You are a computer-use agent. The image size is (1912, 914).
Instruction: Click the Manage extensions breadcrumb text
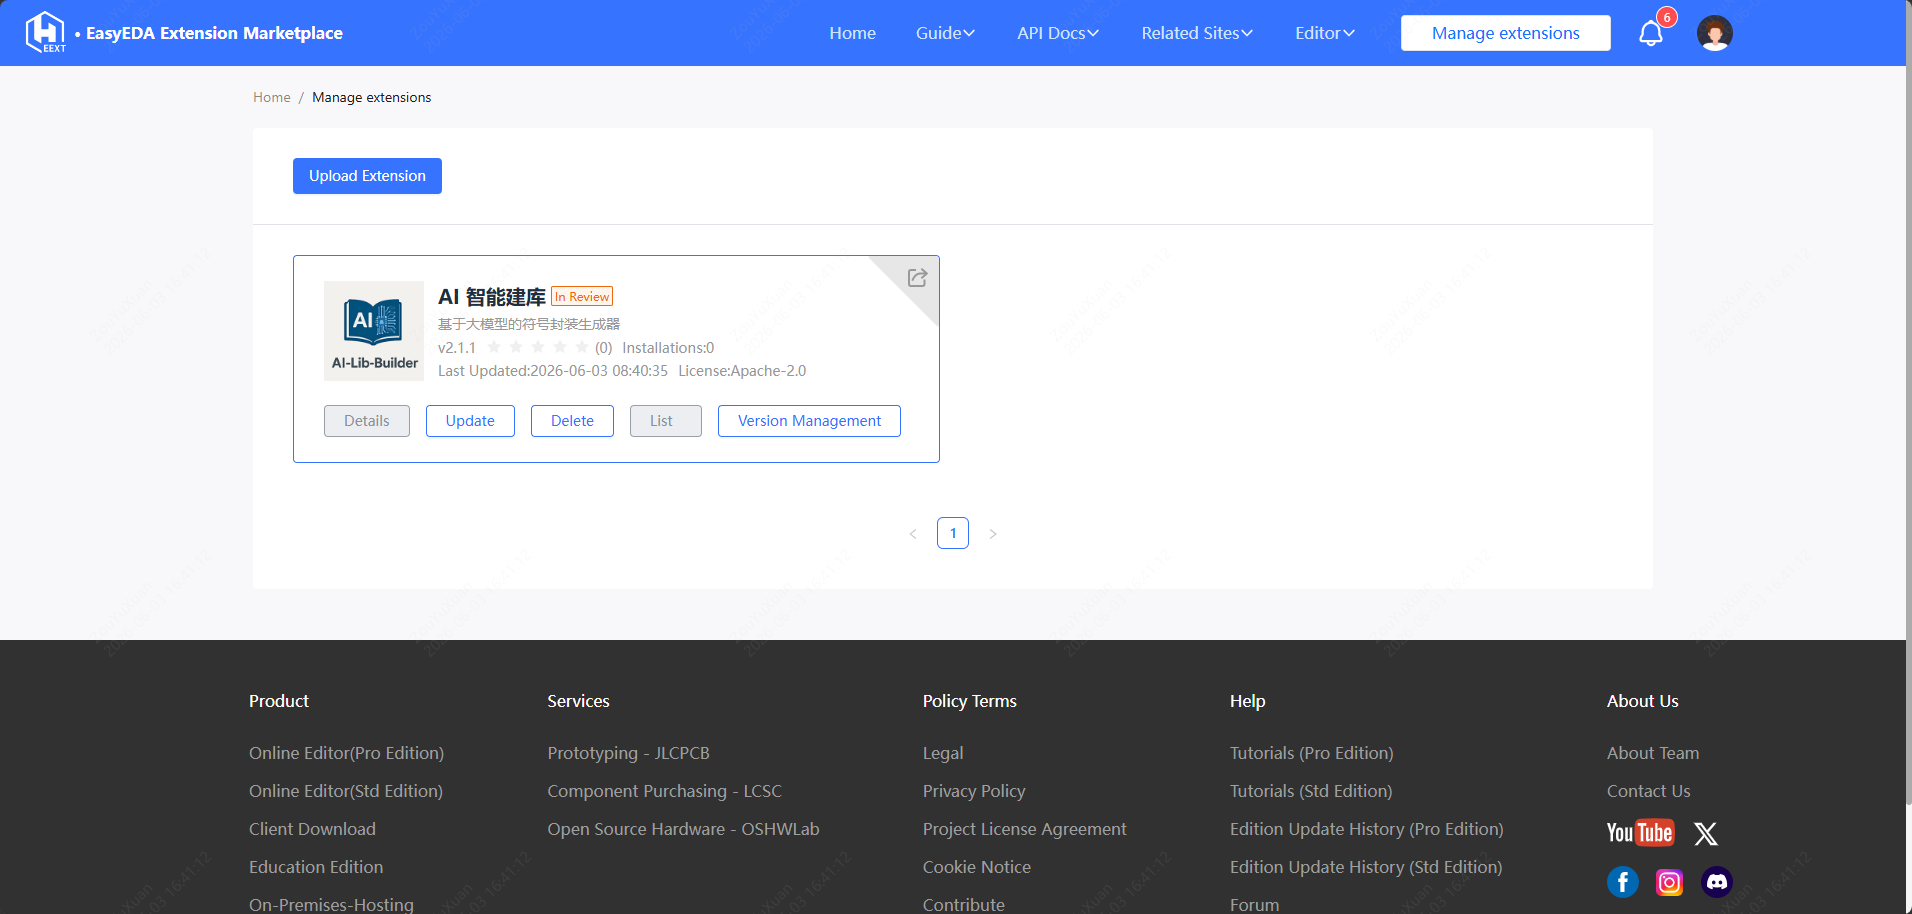(x=372, y=97)
